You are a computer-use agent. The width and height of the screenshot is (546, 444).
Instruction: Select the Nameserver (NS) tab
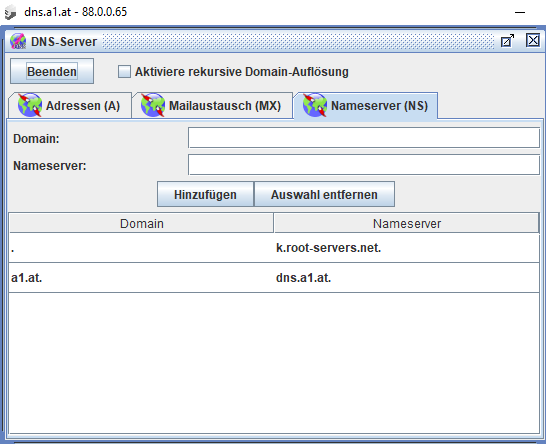pyautogui.click(x=366, y=106)
